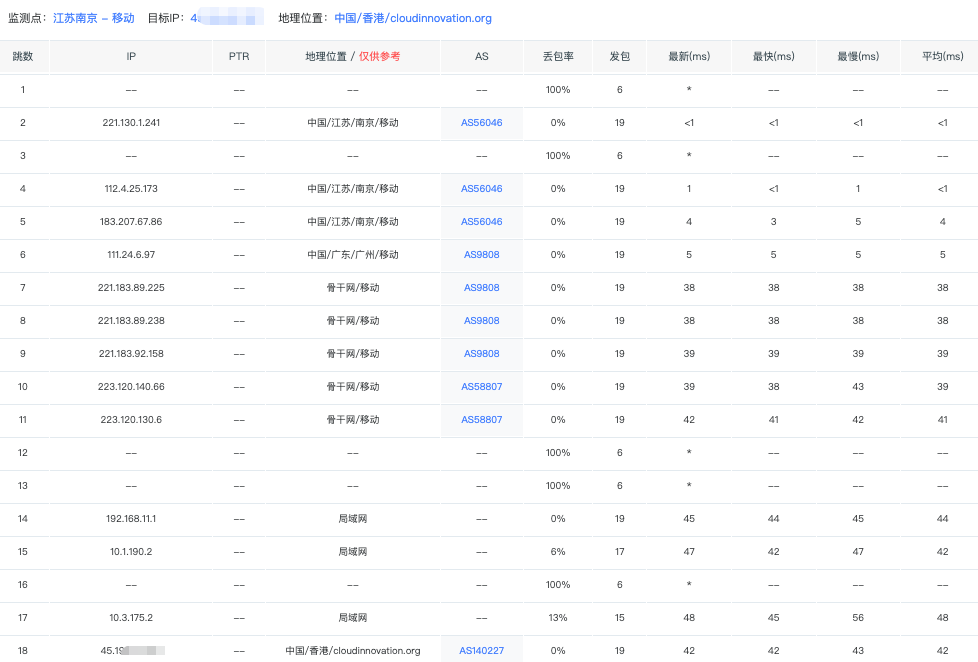Click AS58807 link in hop 11 row
The width and height of the screenshot is (978, 662).
tap(481, 420)
